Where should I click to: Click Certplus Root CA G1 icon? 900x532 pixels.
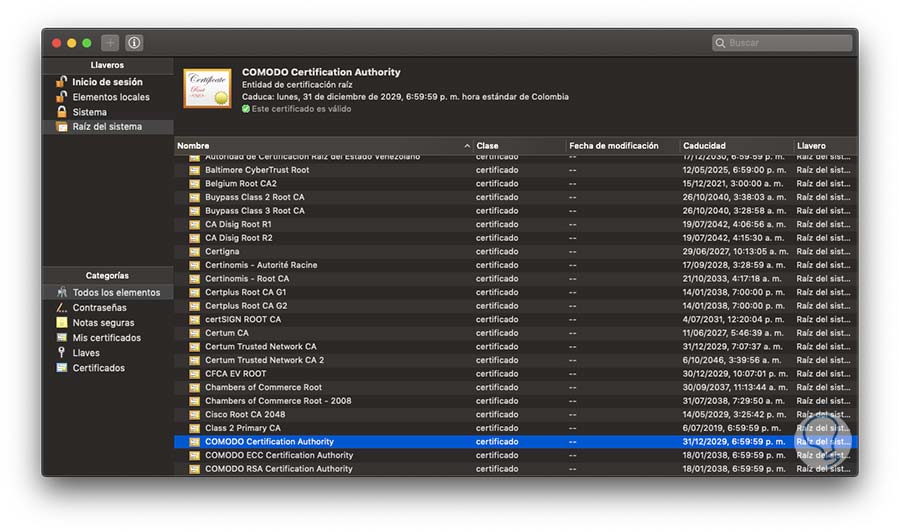[195, 292]
